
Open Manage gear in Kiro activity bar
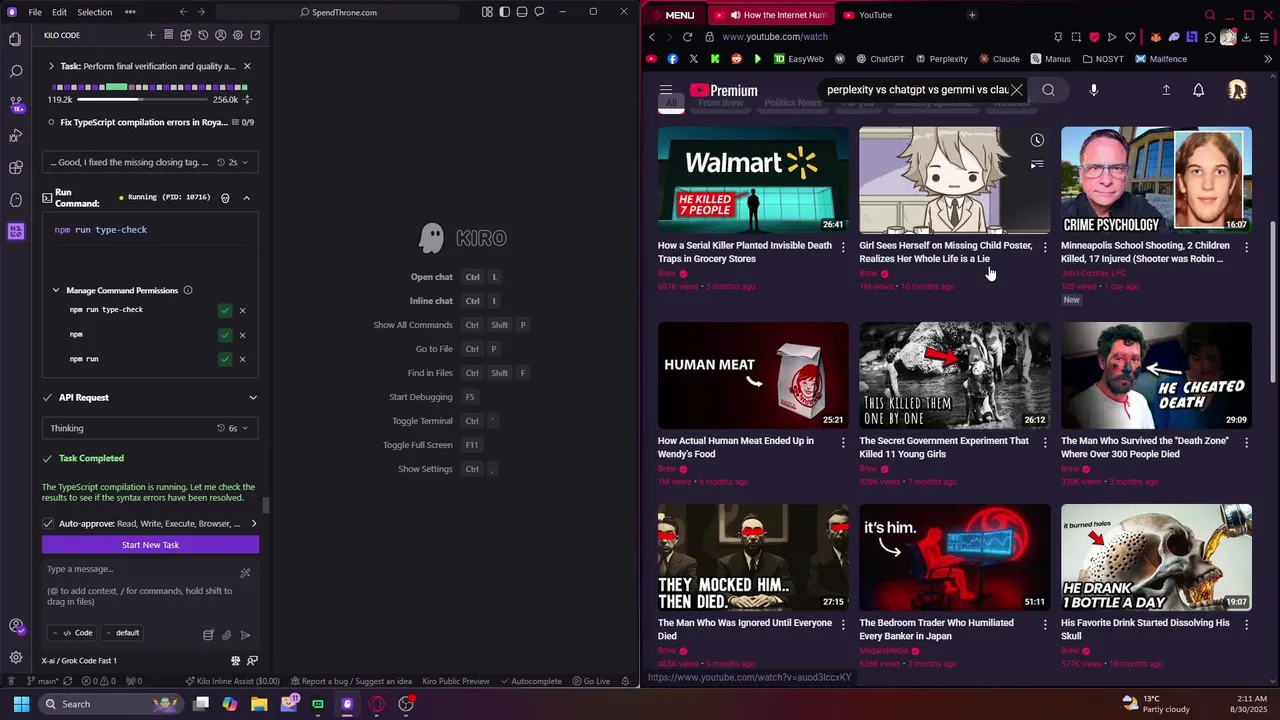coord(15,657)
